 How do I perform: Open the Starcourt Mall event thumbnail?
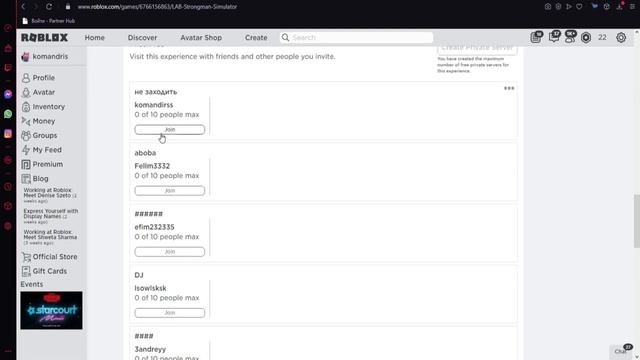pyautogui.click(x=51, y=310)
